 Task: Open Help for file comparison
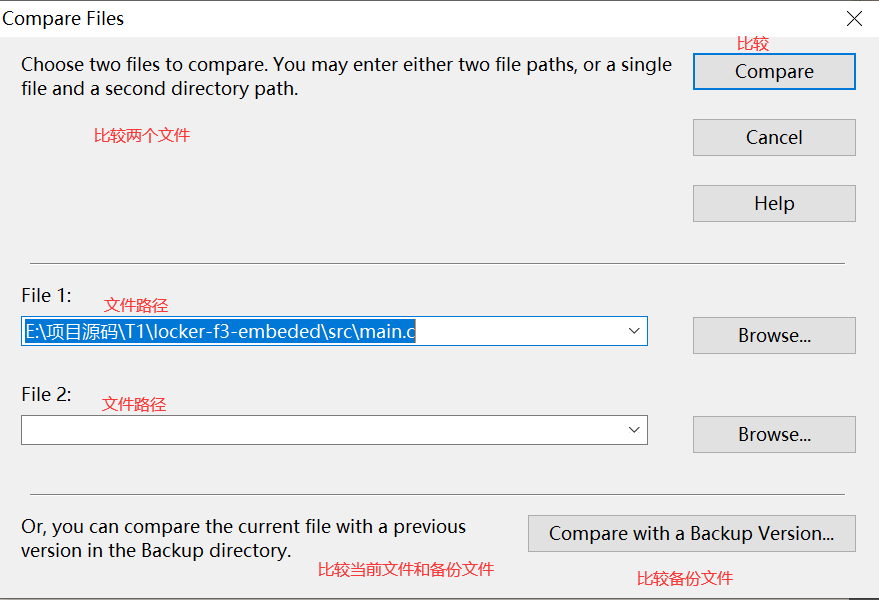(x=774, y=204)
